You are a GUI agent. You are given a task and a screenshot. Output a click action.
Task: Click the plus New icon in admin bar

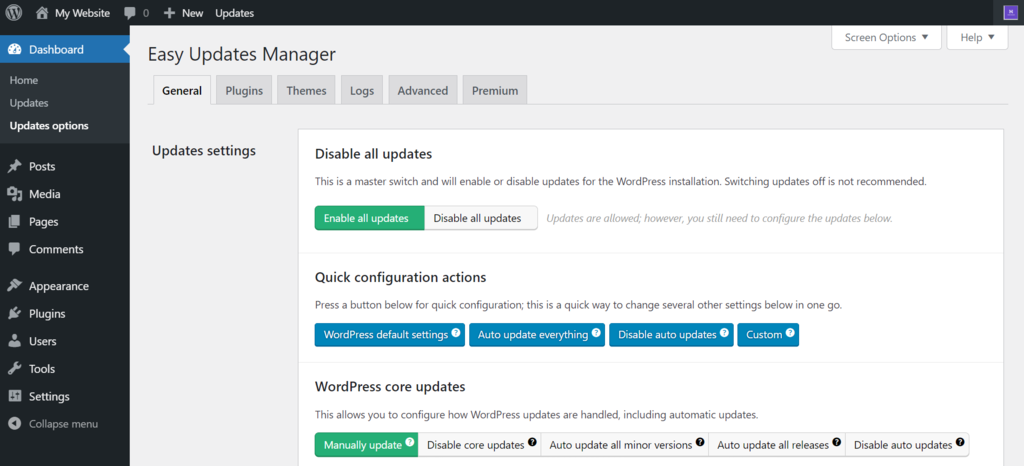170,13
